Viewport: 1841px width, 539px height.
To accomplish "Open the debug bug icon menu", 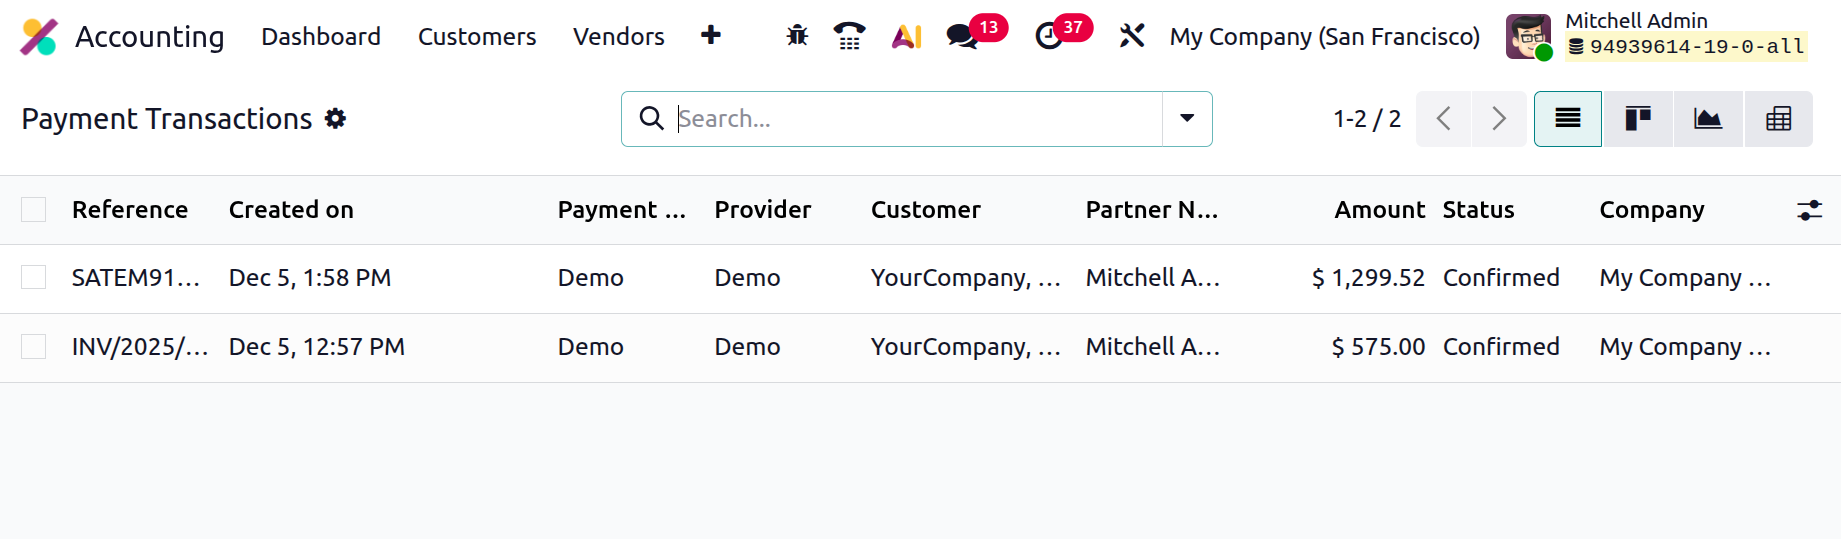I will [797, 37].
